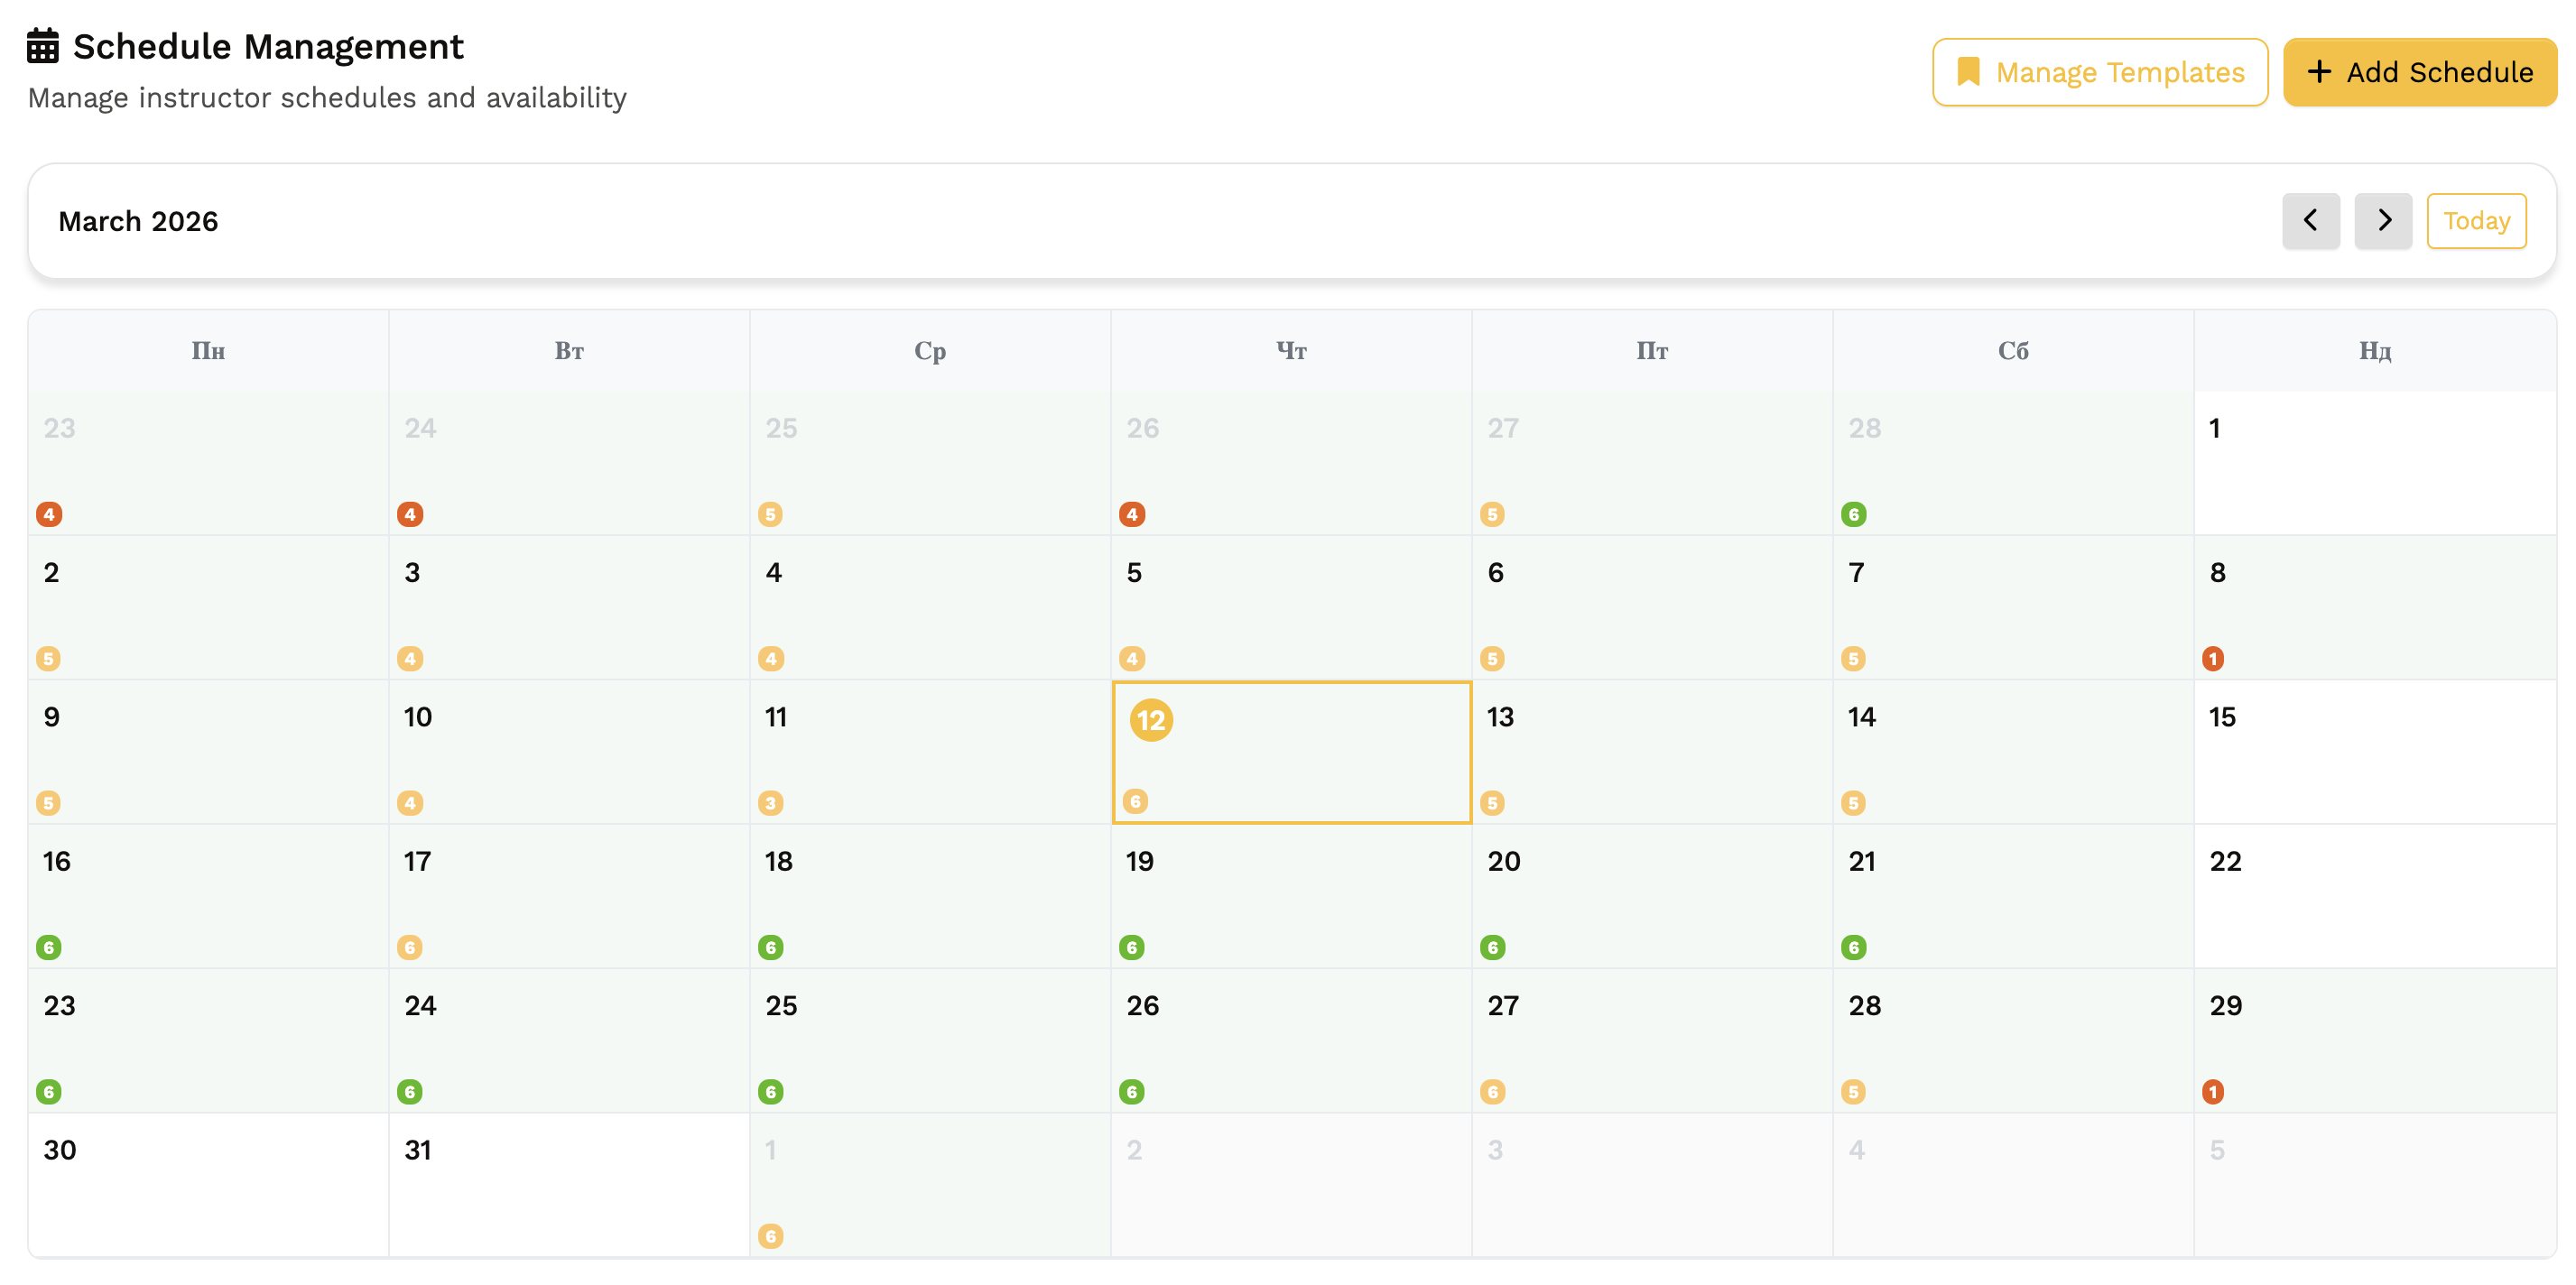Click Add Schedule button
Screen dimensions: 2576x1285
click(2419, 72)
